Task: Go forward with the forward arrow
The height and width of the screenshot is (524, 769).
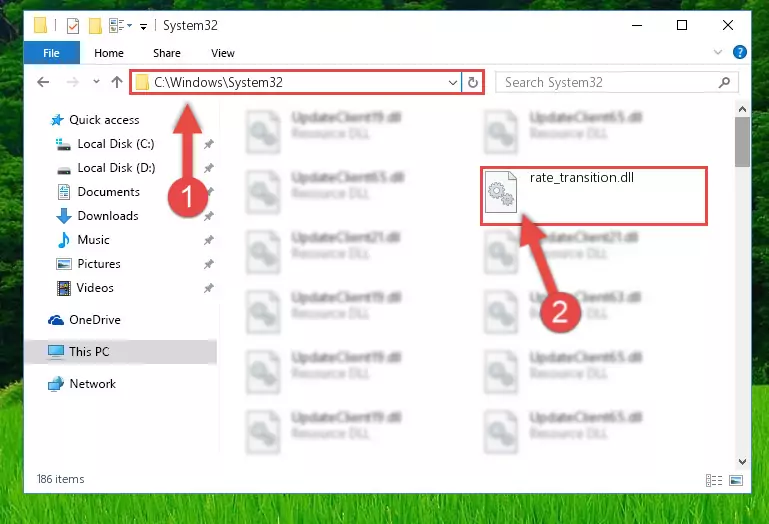Action: 73,82
